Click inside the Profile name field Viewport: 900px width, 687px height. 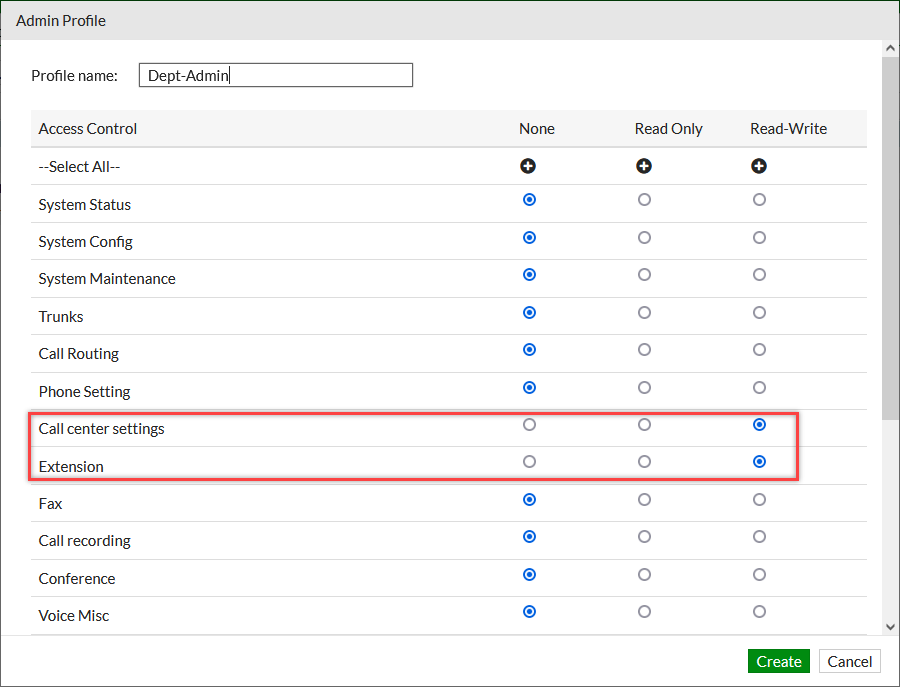tap(275, 74)
